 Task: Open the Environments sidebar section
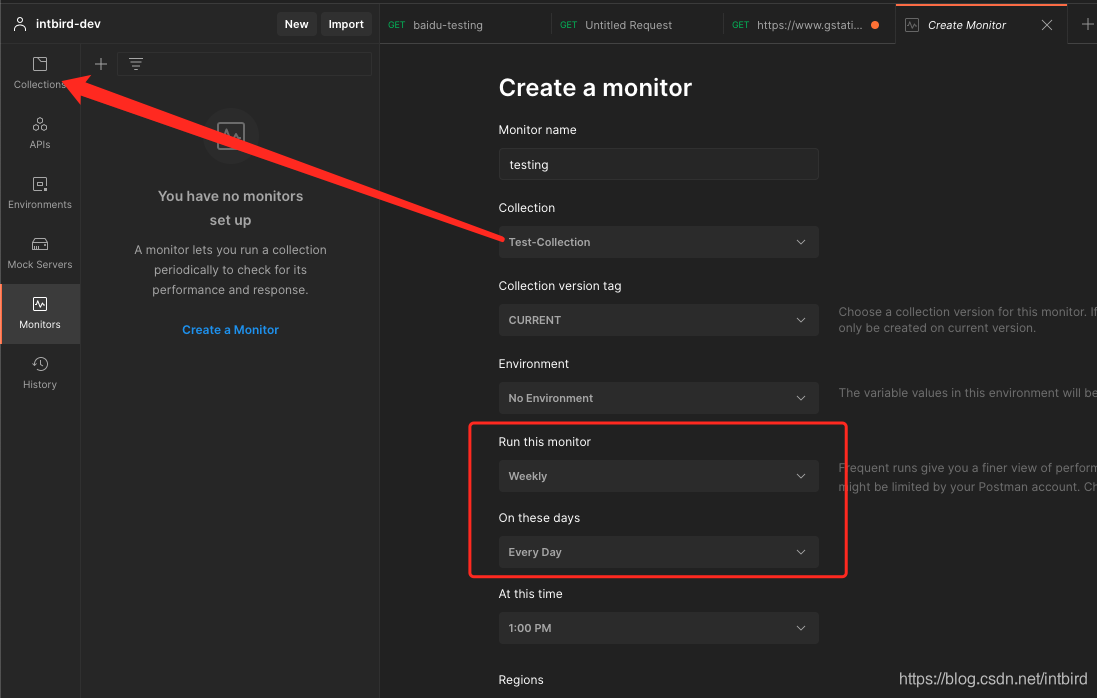click(40, 193)
